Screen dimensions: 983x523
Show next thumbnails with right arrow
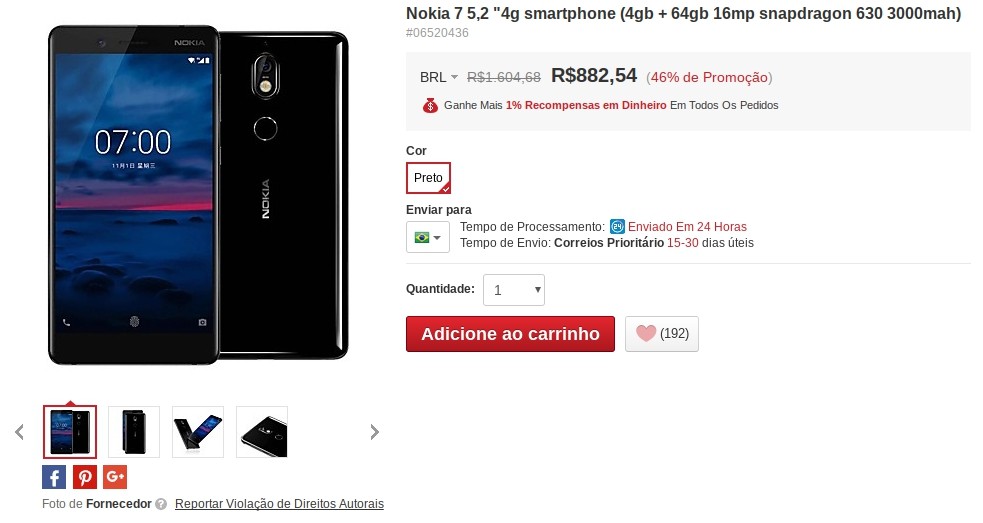coord(374,432)
